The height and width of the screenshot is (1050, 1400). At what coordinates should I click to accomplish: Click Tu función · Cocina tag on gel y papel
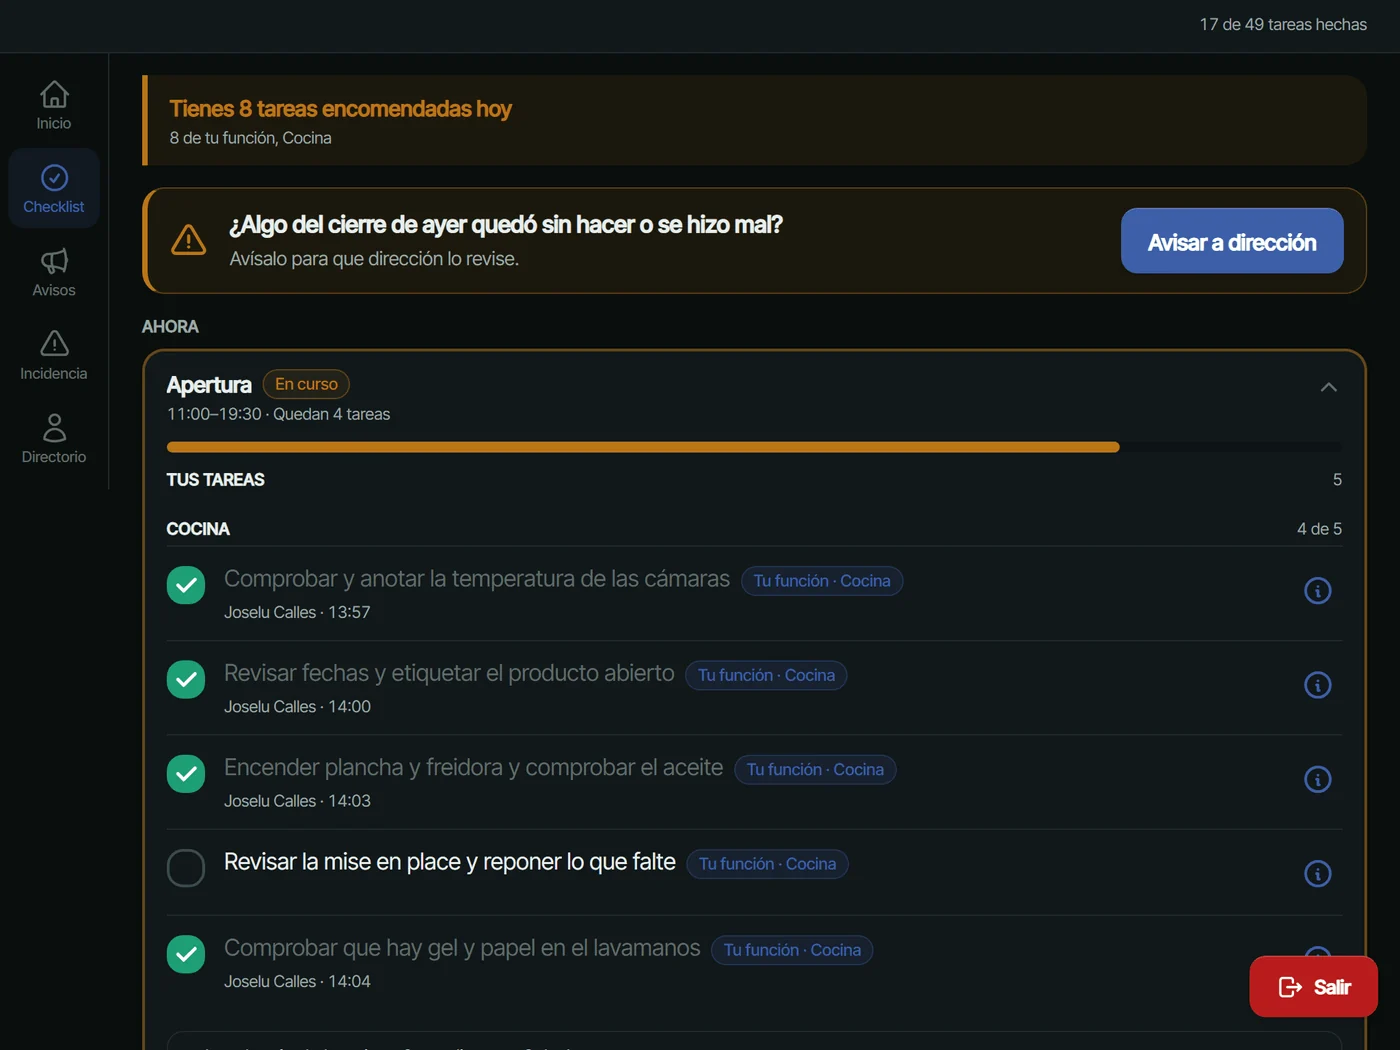coord(792,950)
